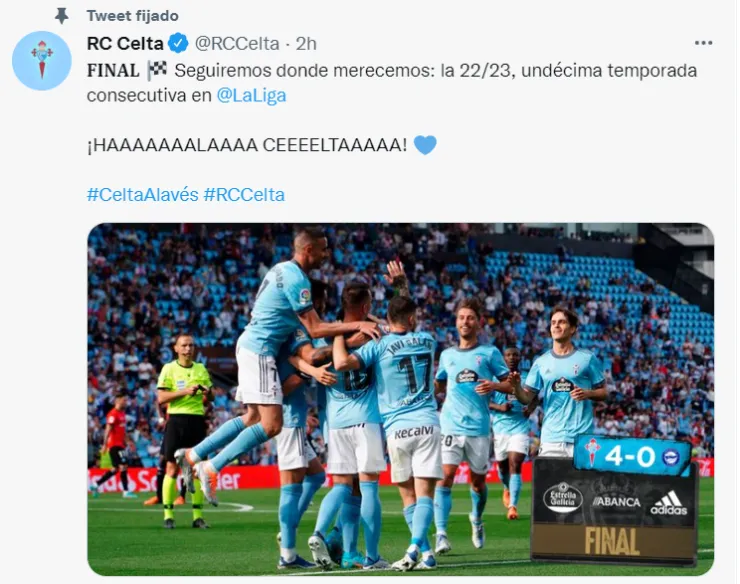Click the Tweet fijado label
The image size is (740, 584).
click(133, 16)
